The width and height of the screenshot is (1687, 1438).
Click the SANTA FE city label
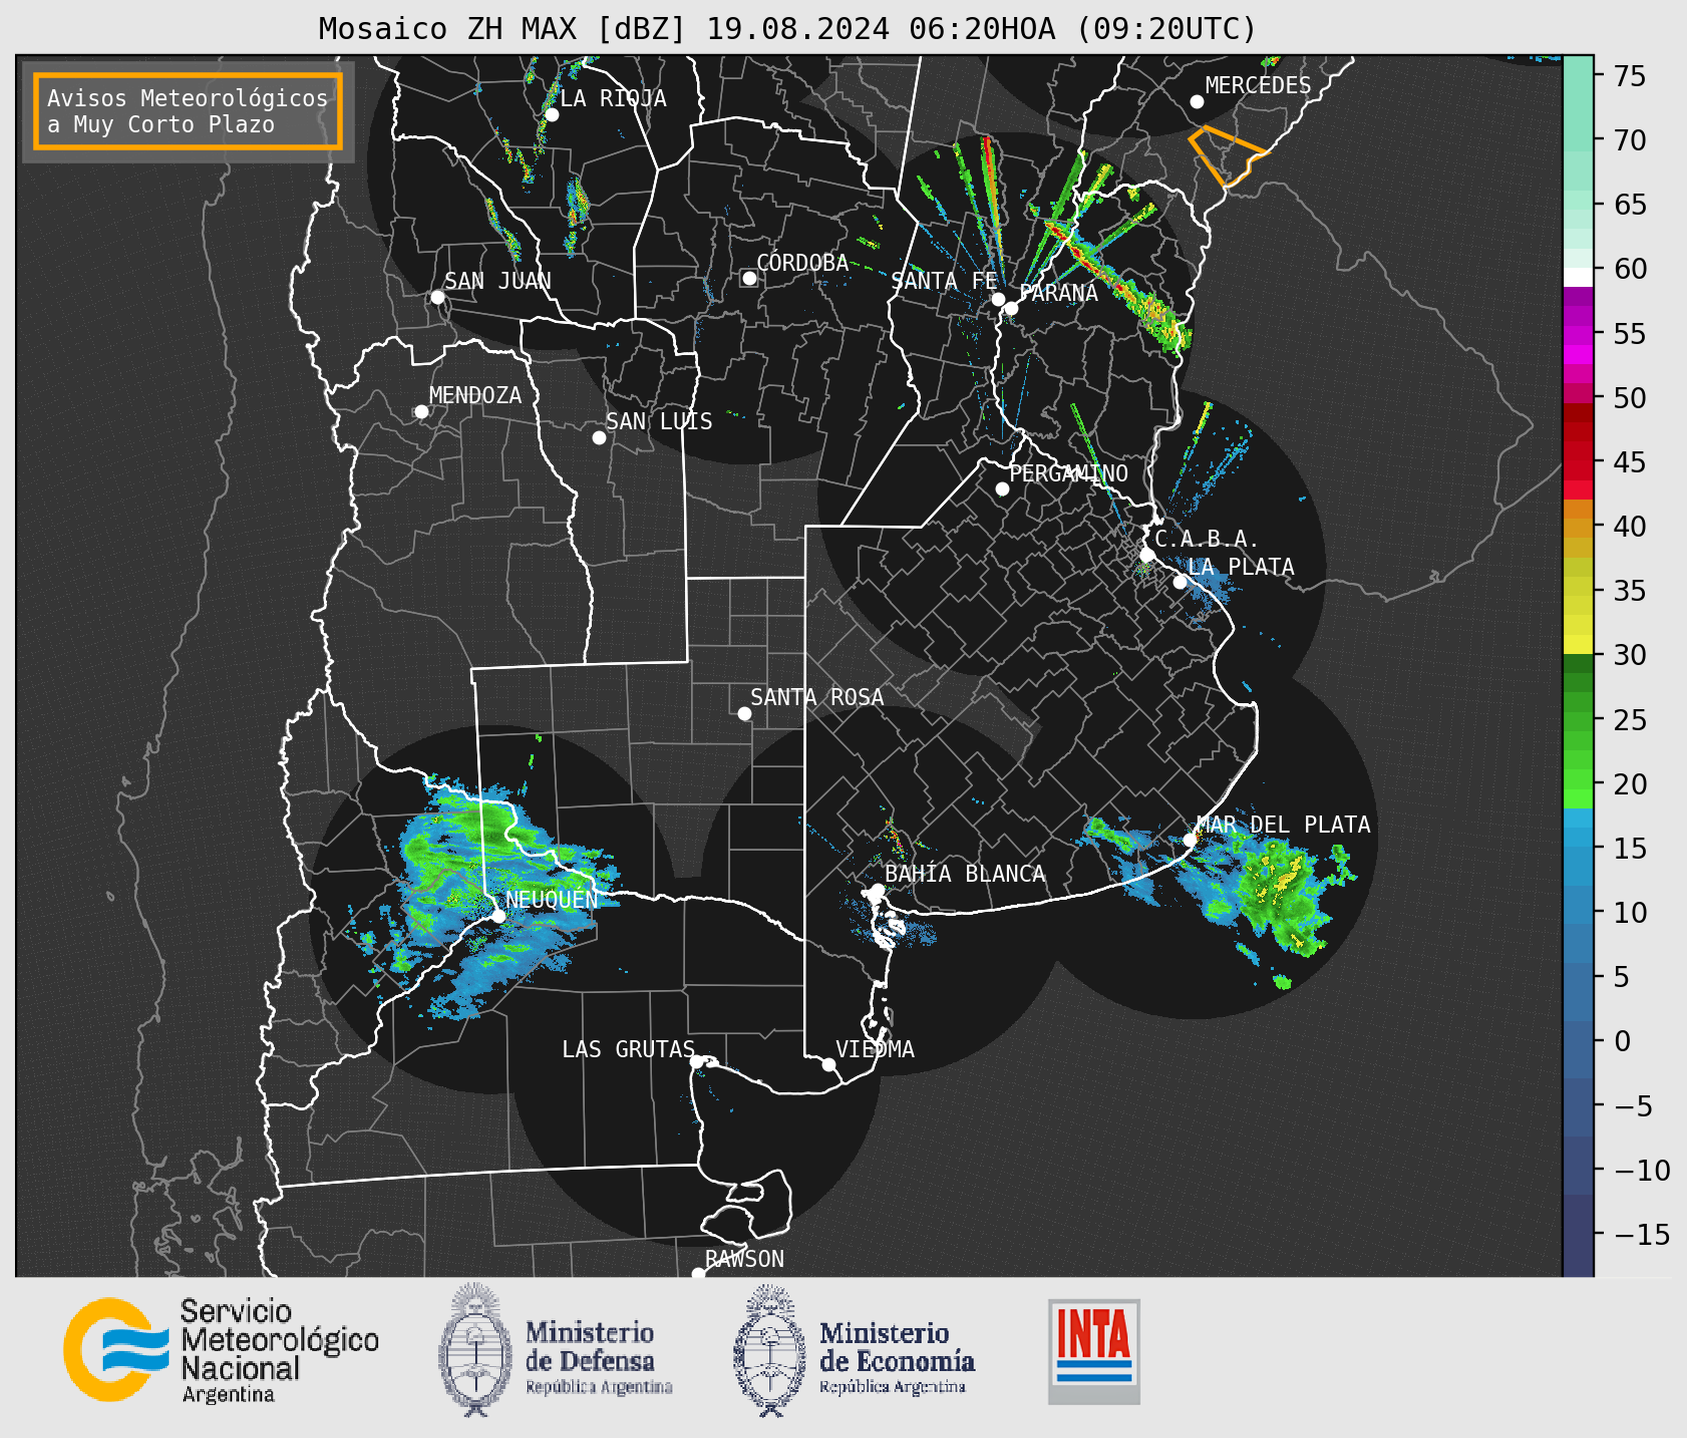[944, 281]
